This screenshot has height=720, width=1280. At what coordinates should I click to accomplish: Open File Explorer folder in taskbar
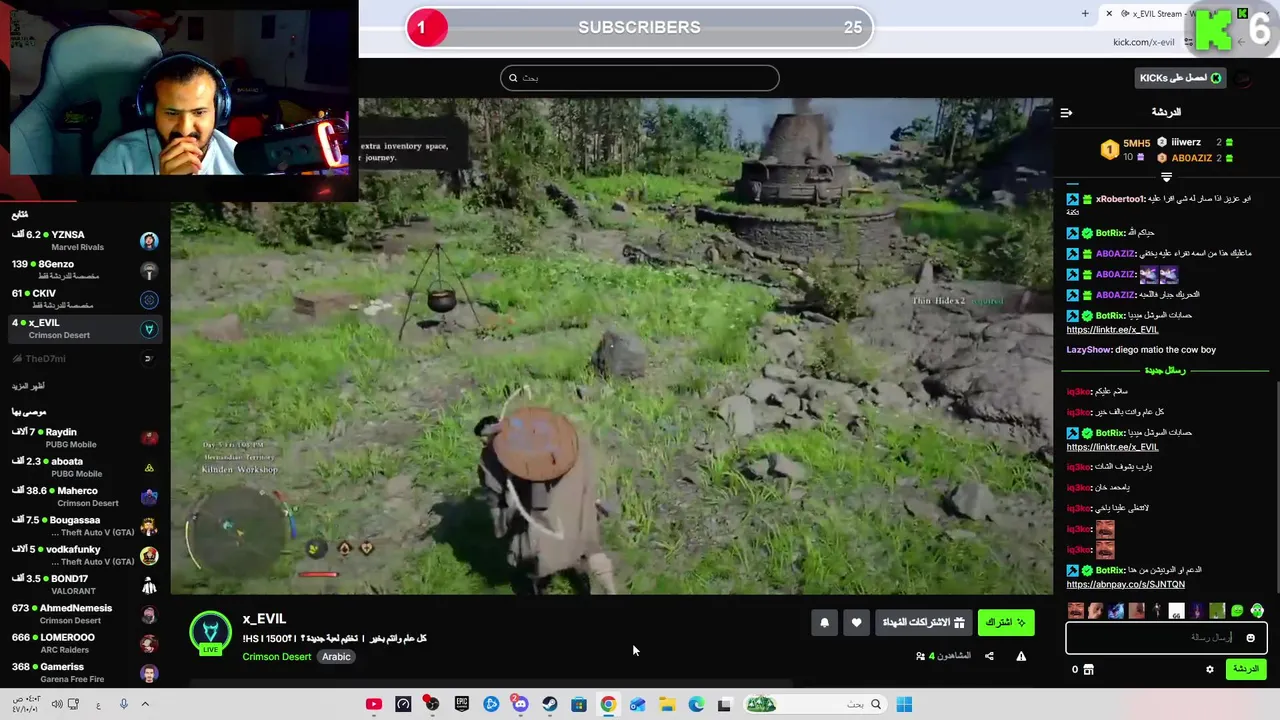click(667, 704)
